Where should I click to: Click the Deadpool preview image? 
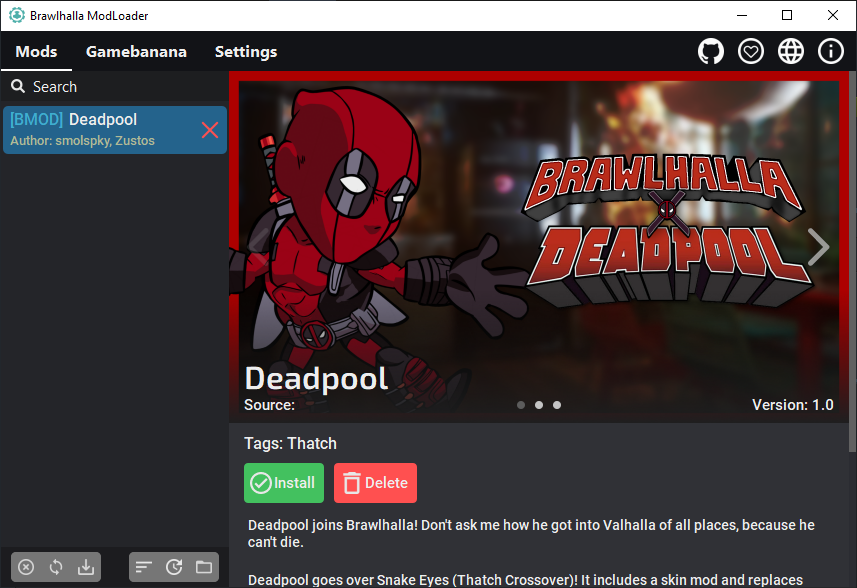pos(539,247)
